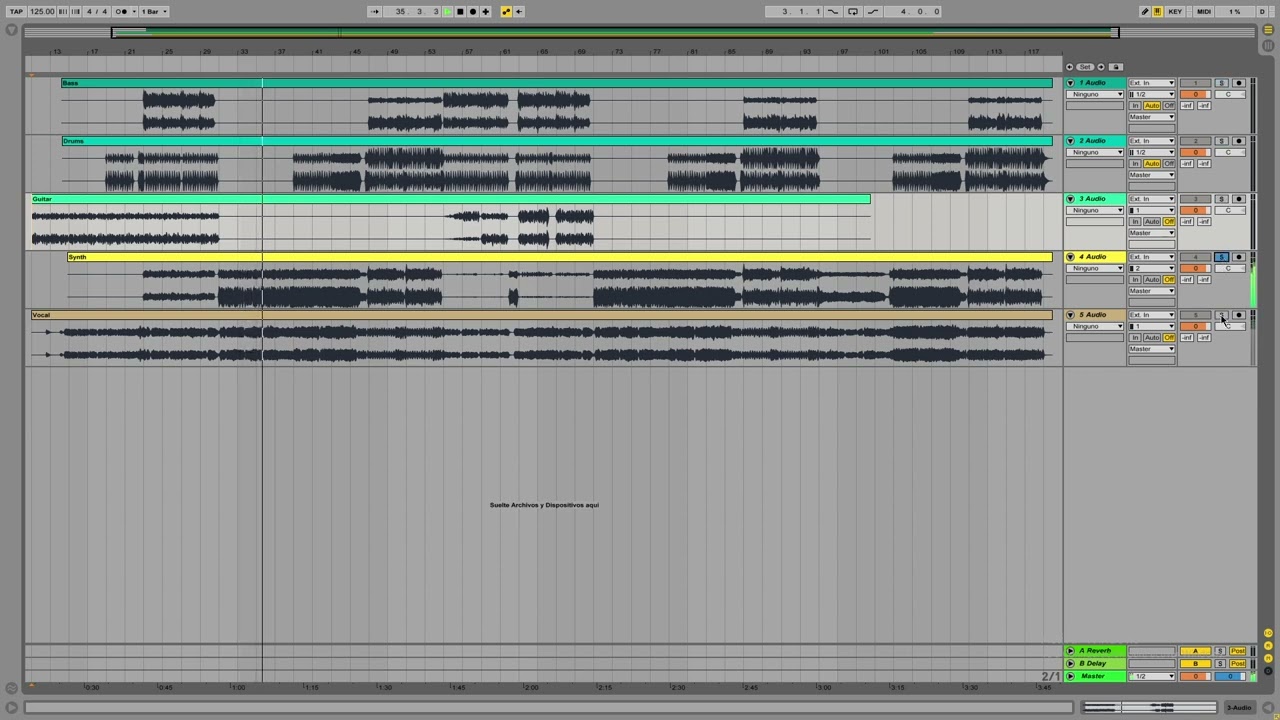This screenshot has height=720, width=1280.
Task: Unfold the B Delay return track
Action: coord(1070,664)
